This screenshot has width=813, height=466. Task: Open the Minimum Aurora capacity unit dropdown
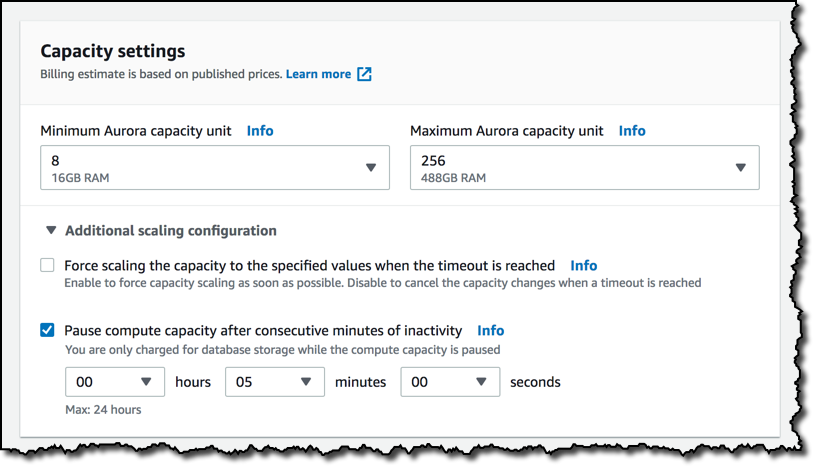(215, 167)
